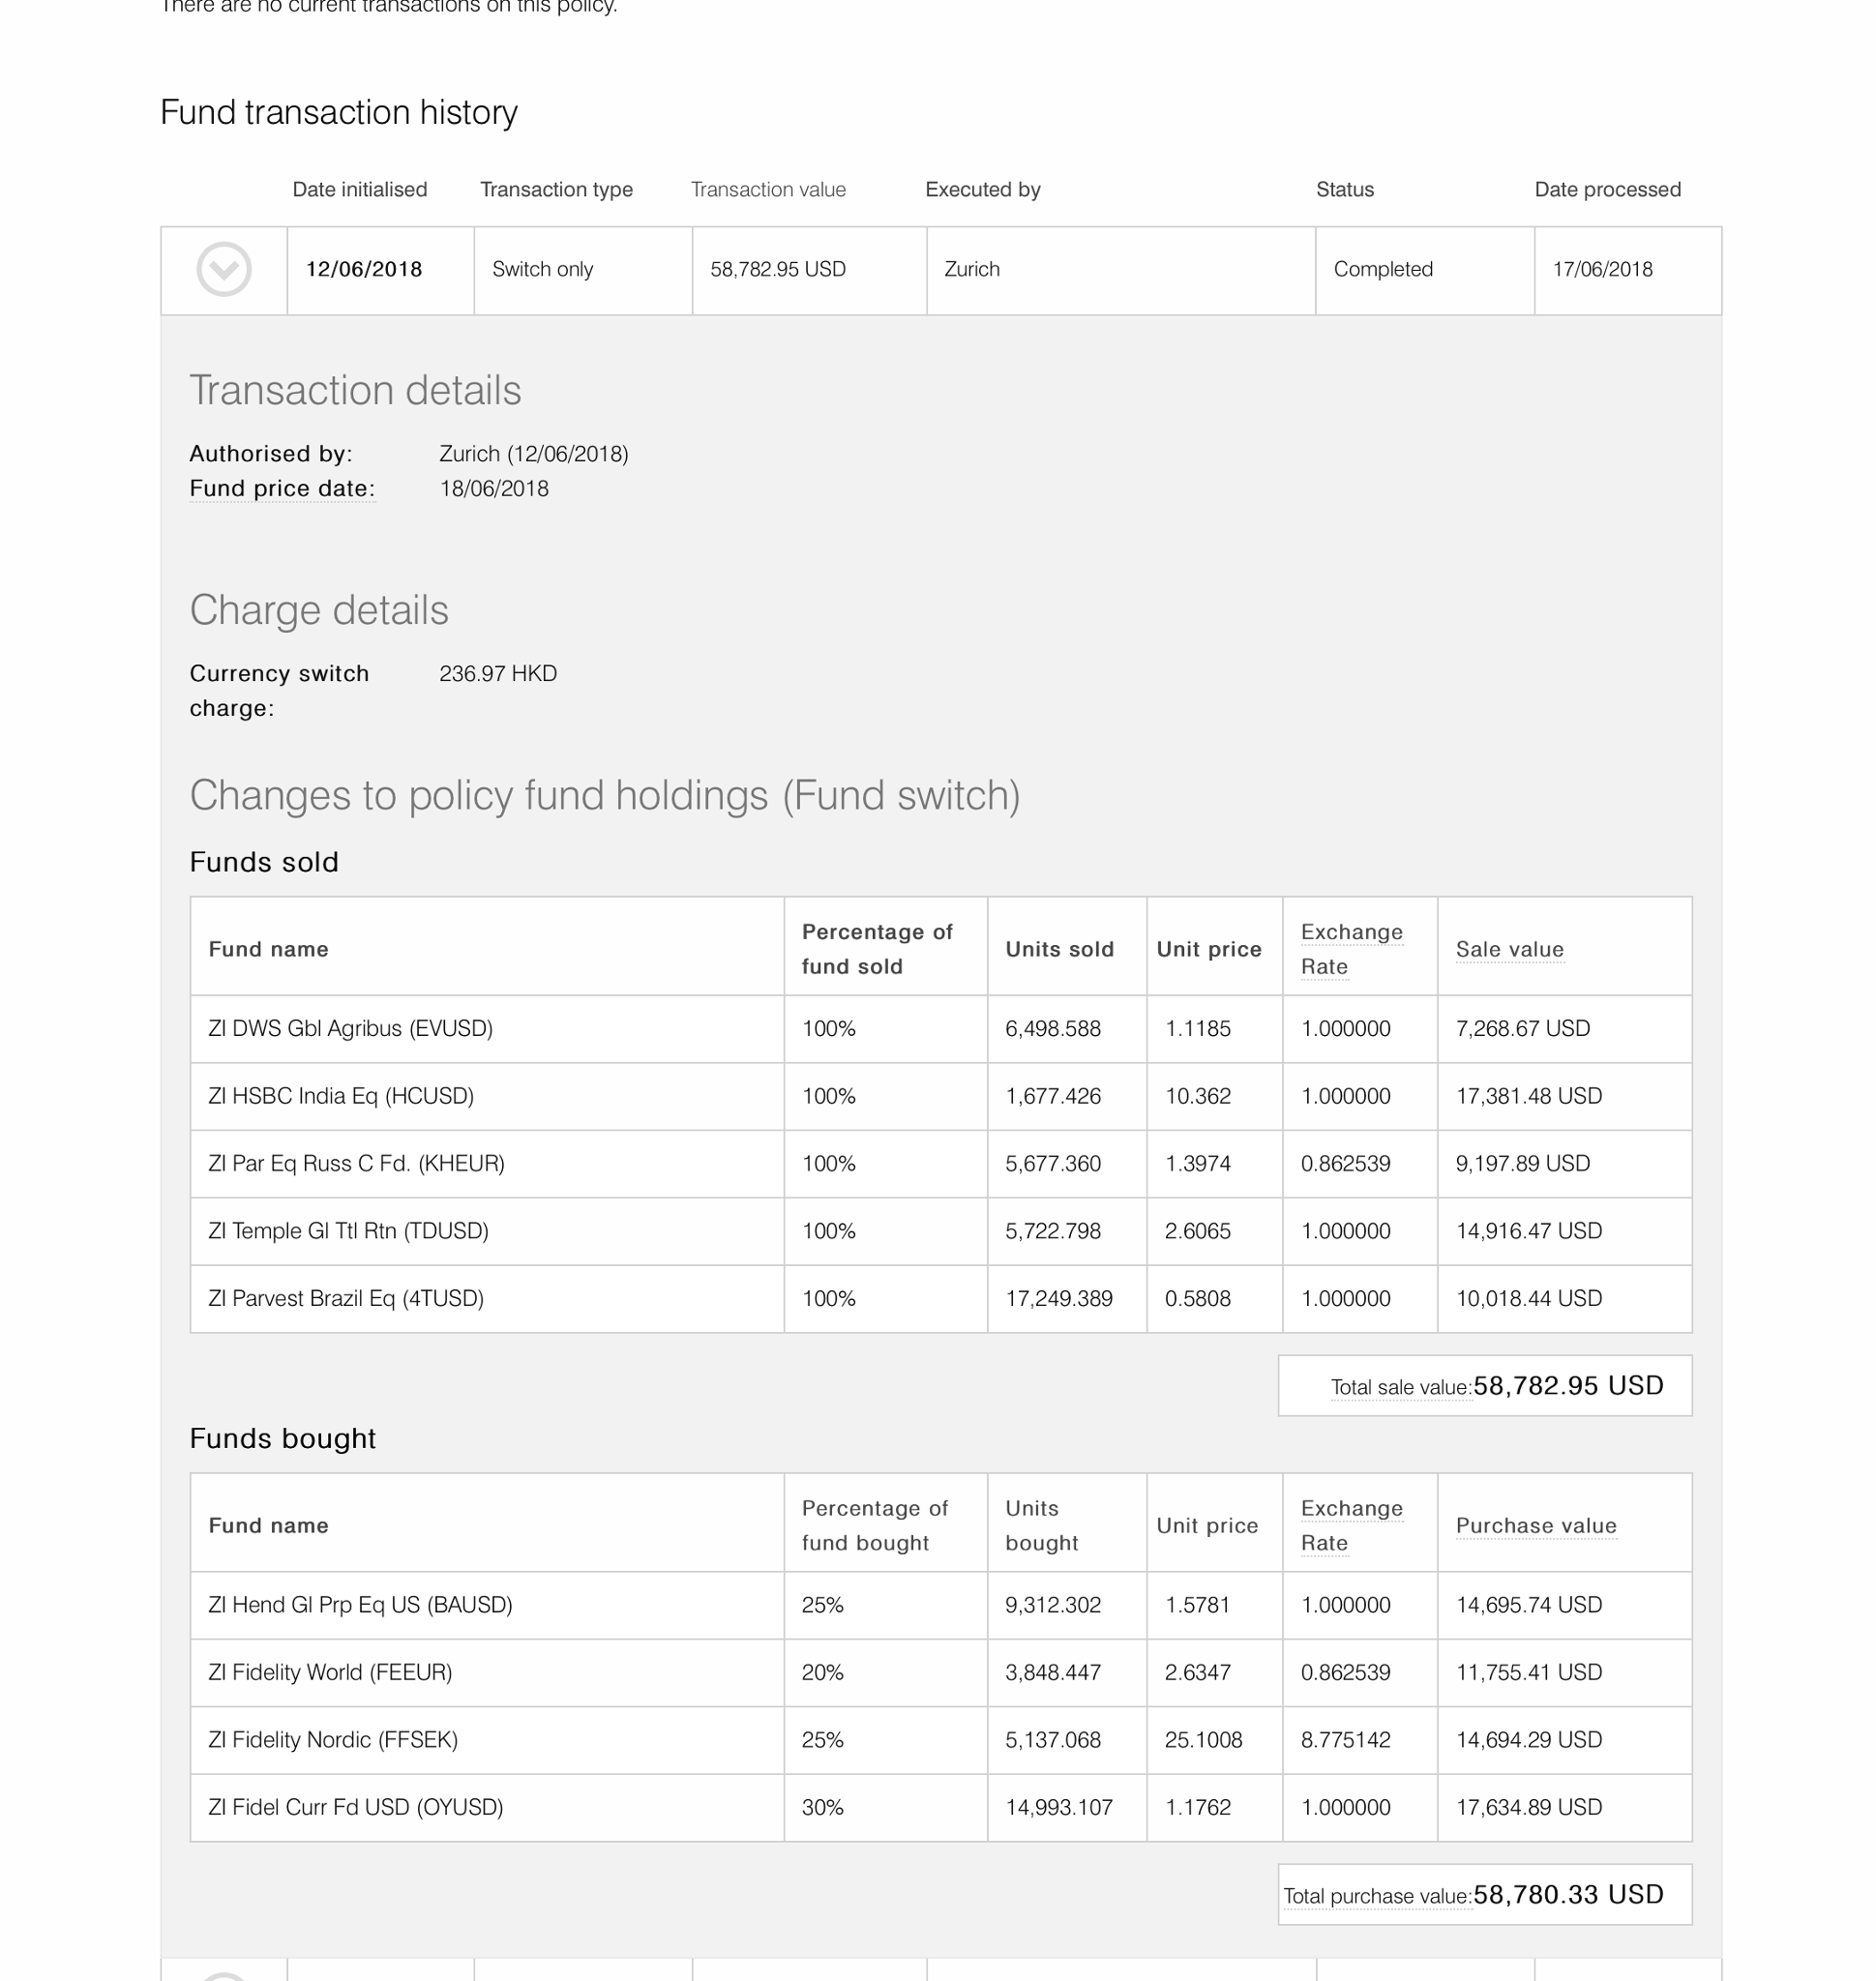1876x1981 pixels.
Task: Select ZI DWS Gbl Agribus (EVUSD) fund
Action: point(350,1028)
